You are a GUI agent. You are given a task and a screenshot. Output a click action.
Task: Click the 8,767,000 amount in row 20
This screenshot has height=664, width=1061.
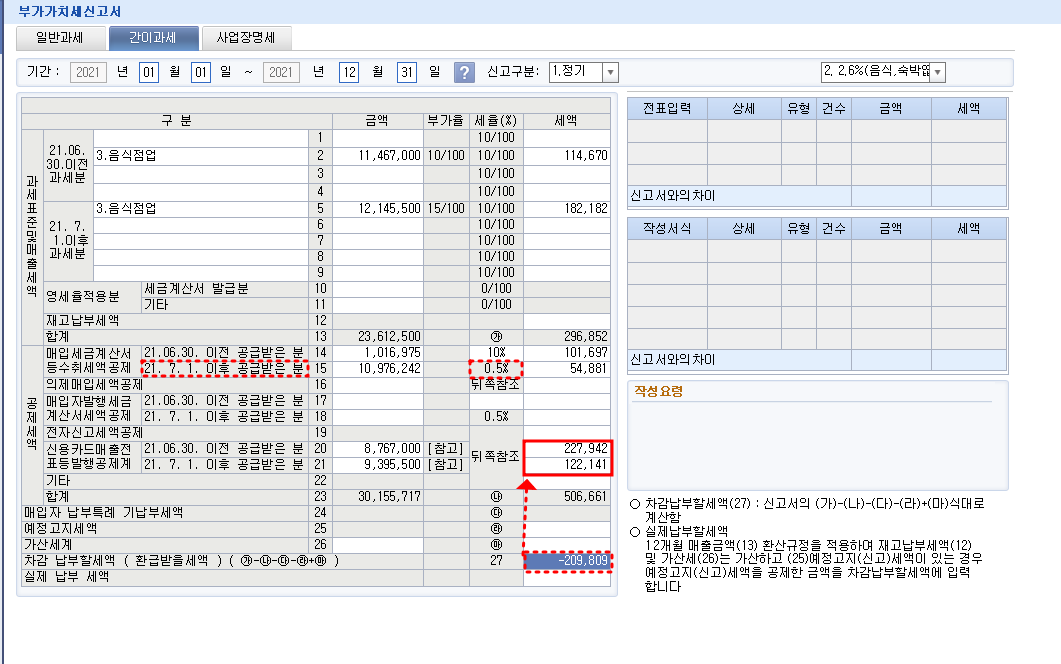(377, 449)
